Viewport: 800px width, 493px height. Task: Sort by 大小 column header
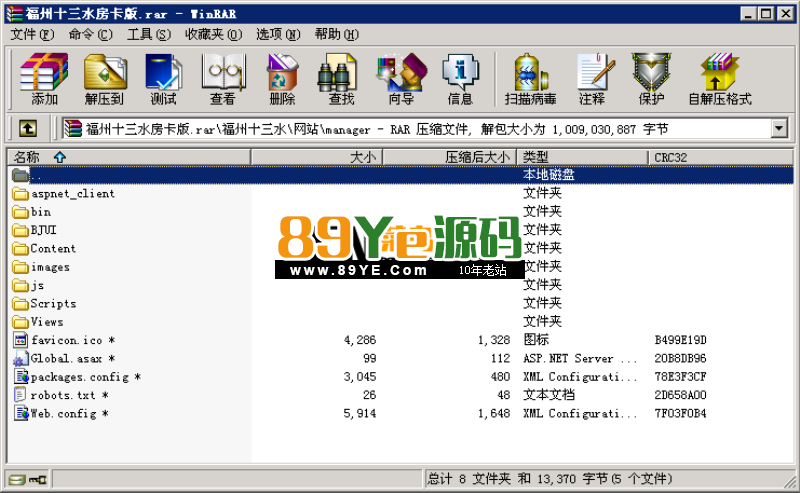click(317, 157)
